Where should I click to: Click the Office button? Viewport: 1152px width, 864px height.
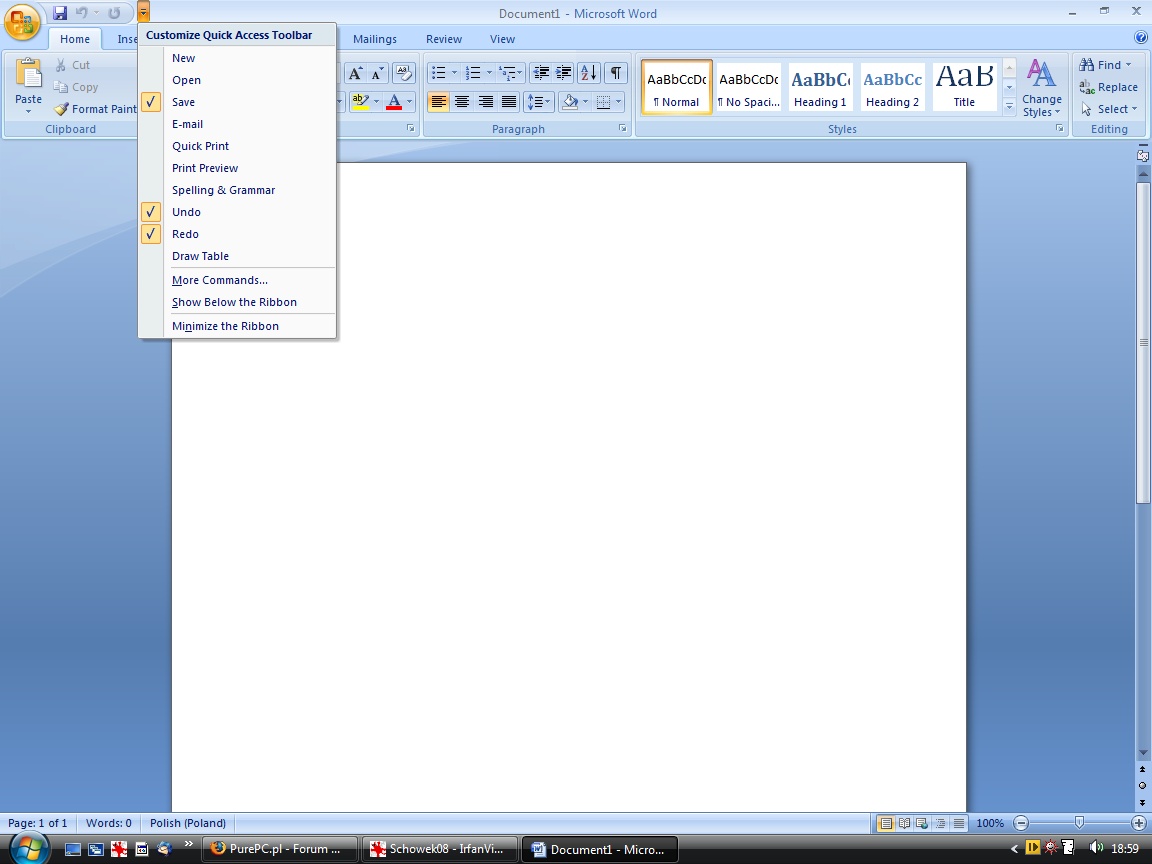(x=22, y=21)
